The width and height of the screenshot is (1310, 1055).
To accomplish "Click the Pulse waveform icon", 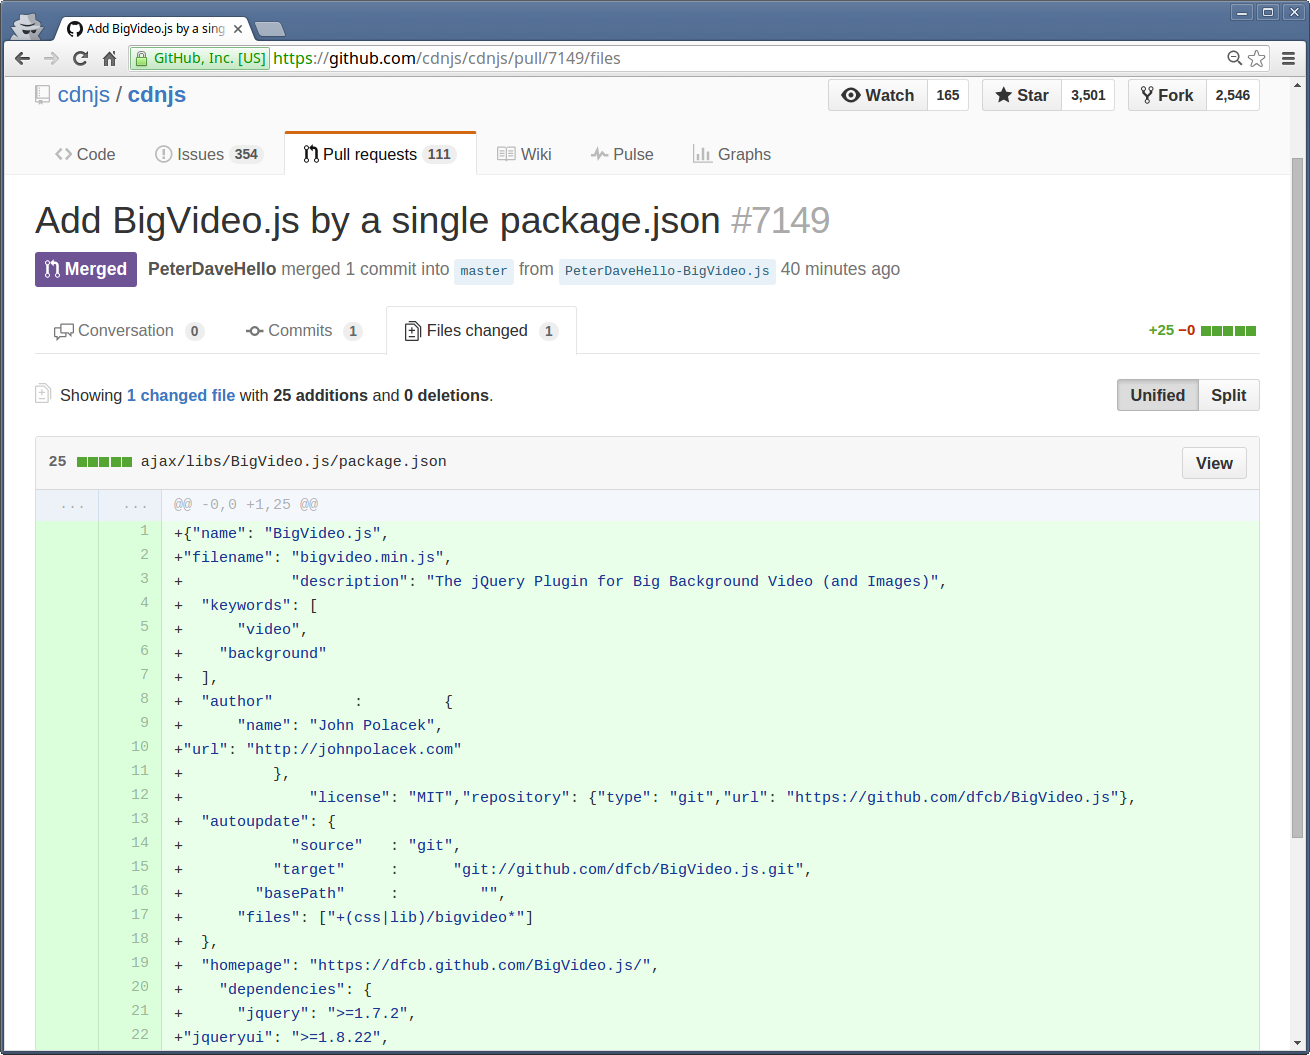I will tap(599, 154).
